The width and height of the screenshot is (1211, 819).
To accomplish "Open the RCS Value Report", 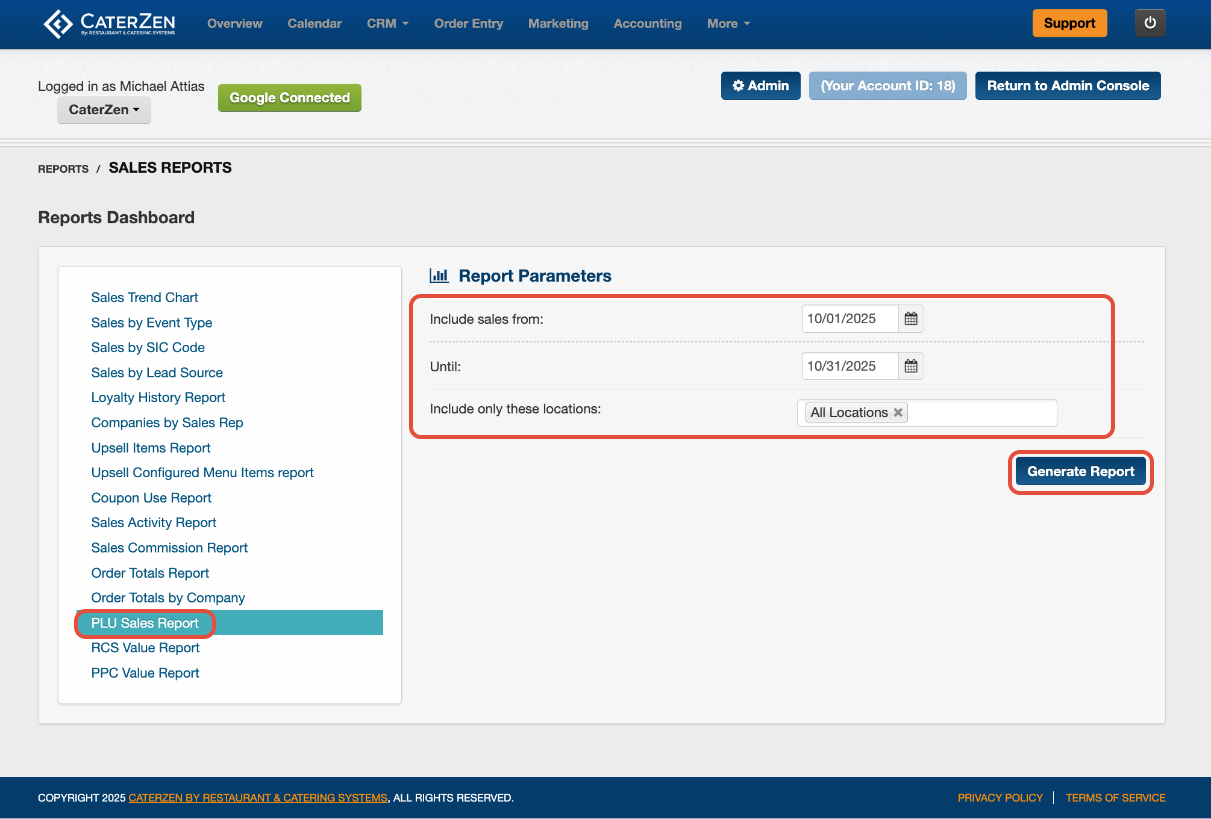I will (146, 648).
